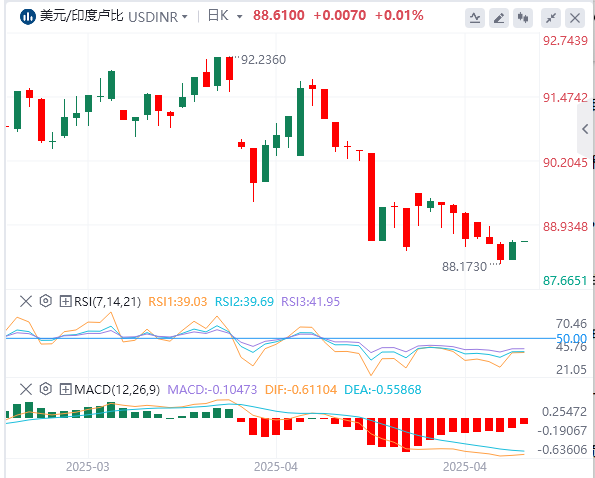Click the blue chart logo beside 美元/印度卢比

point(27,17)
